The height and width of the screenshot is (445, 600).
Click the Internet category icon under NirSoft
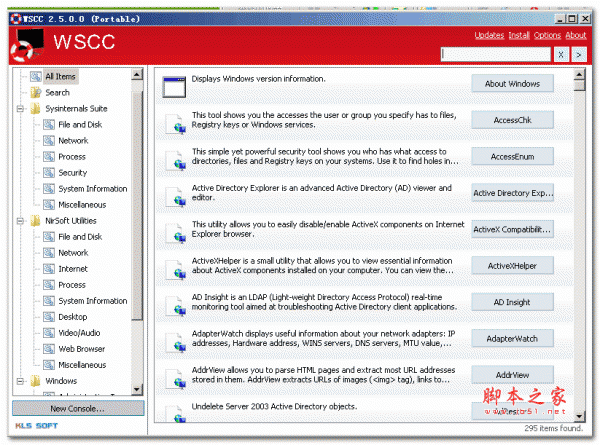pos(49,269)
